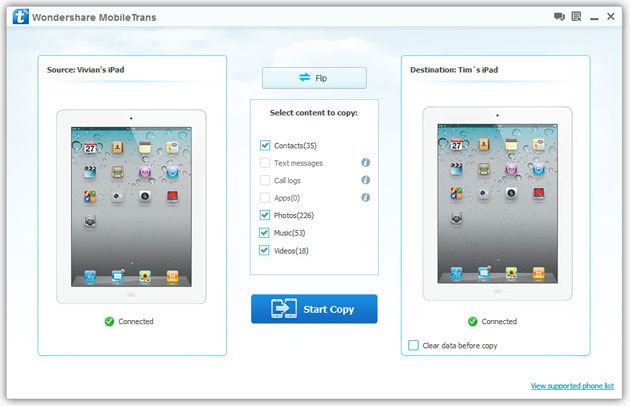Open the View supported phone list link
This screenshot has height=406, width=630.
tap(572, 386)
